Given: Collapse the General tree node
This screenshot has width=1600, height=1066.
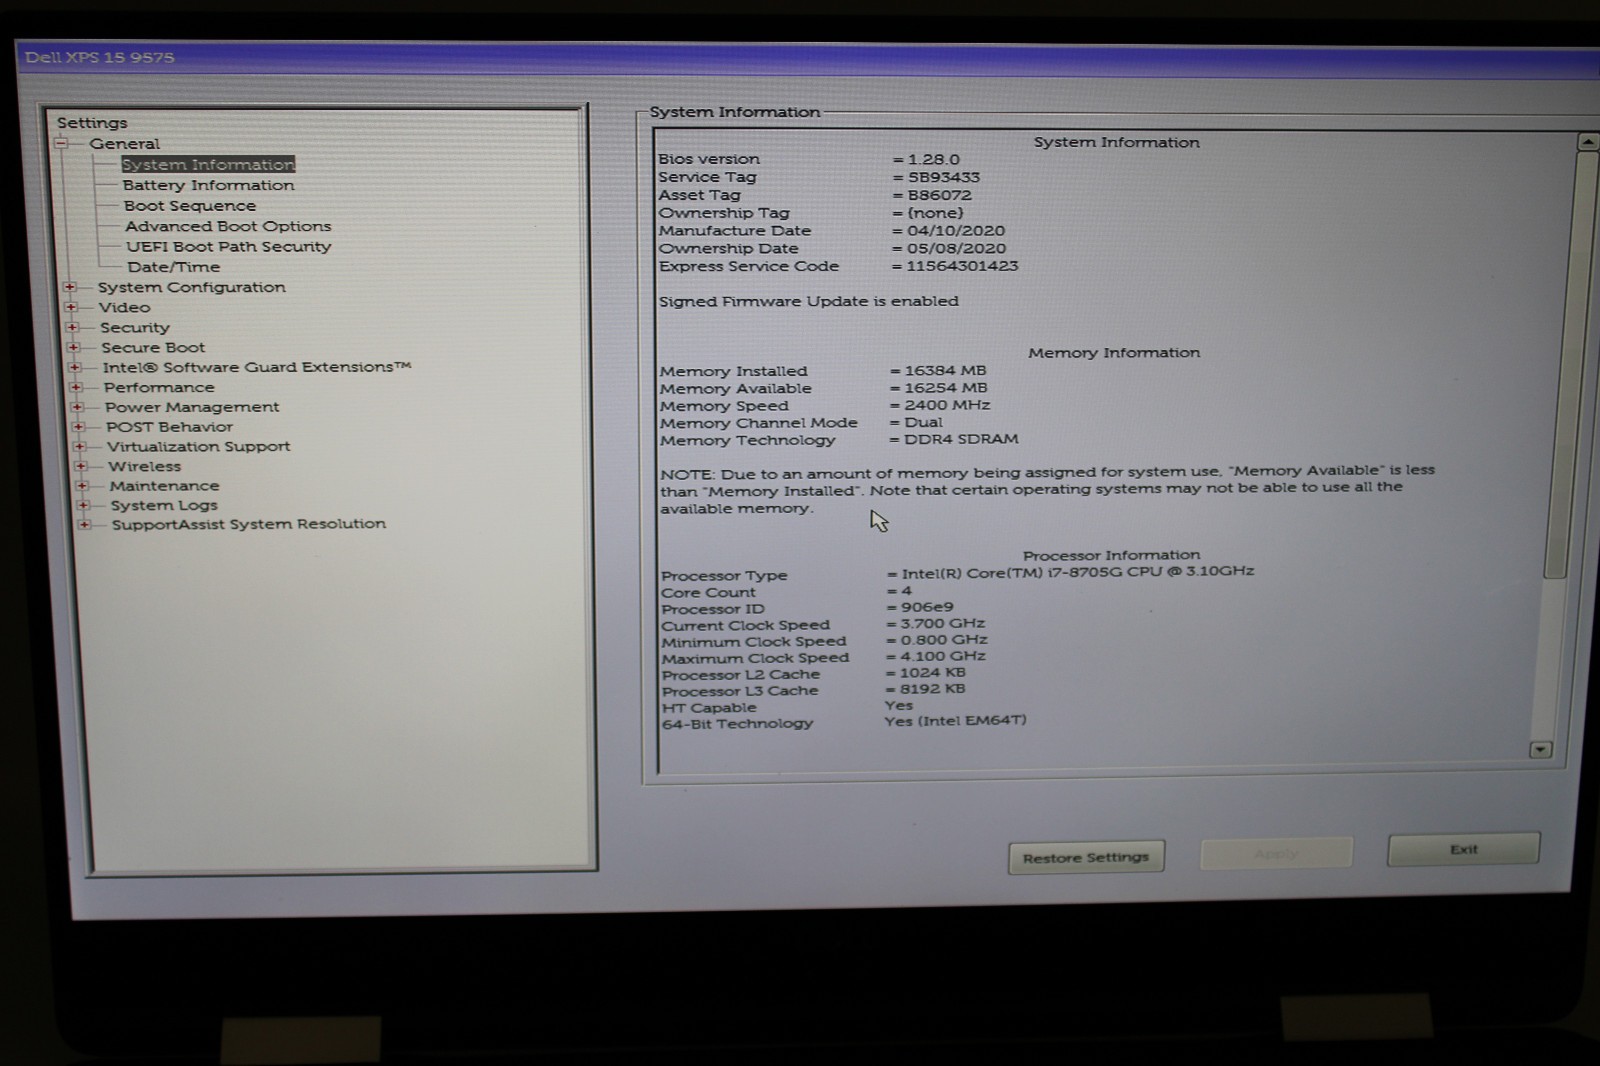Looking at the screenshot, I should click(62, 144).
